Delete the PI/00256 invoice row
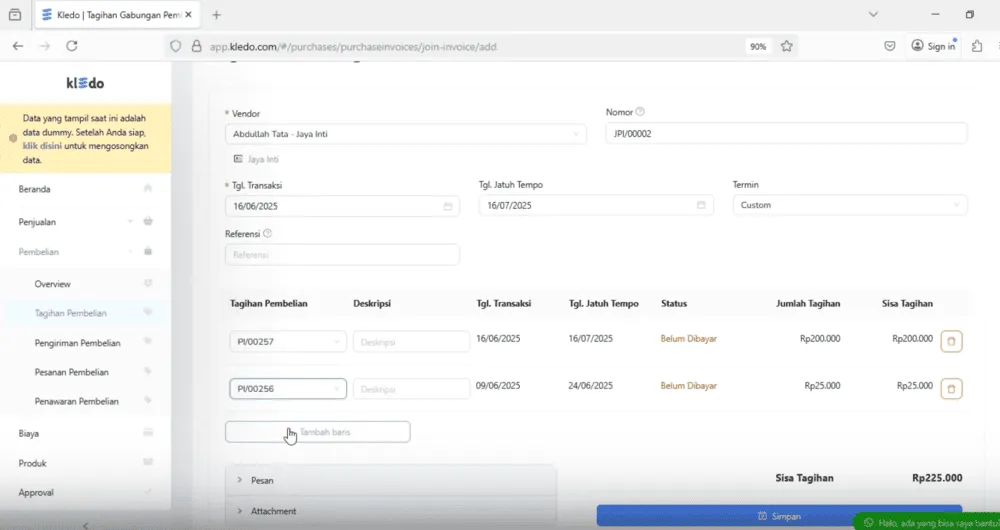Viewport: 1000px width, 530px height. [951, 388]
